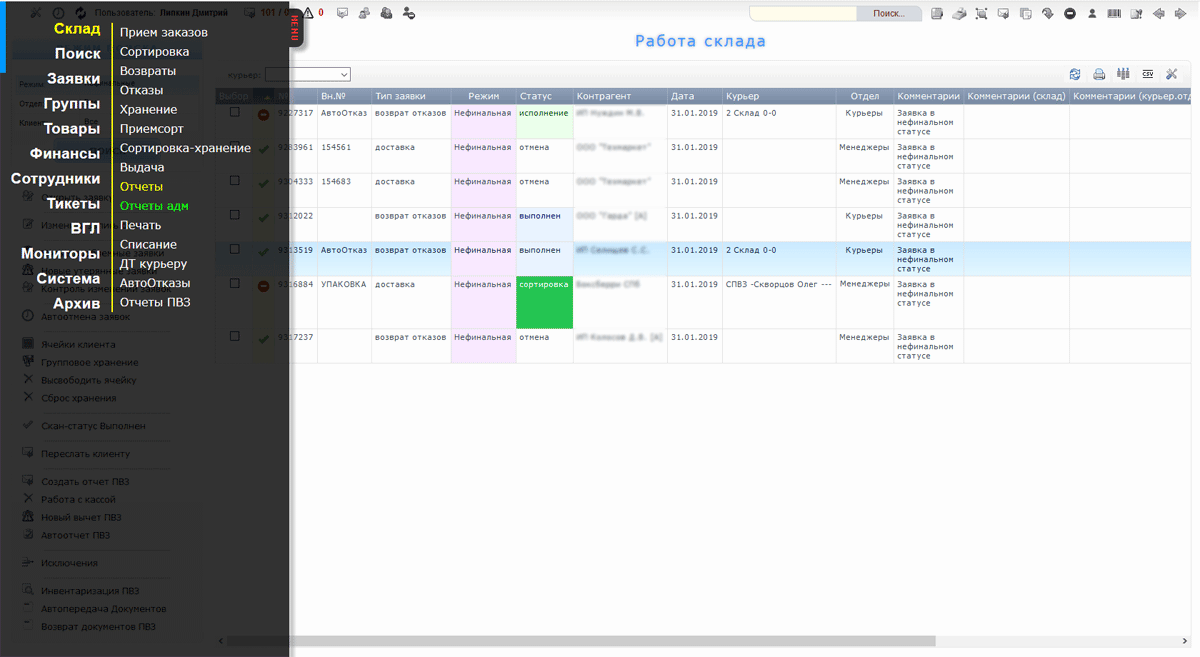Open the wrench settings icon above the table

1172,74
